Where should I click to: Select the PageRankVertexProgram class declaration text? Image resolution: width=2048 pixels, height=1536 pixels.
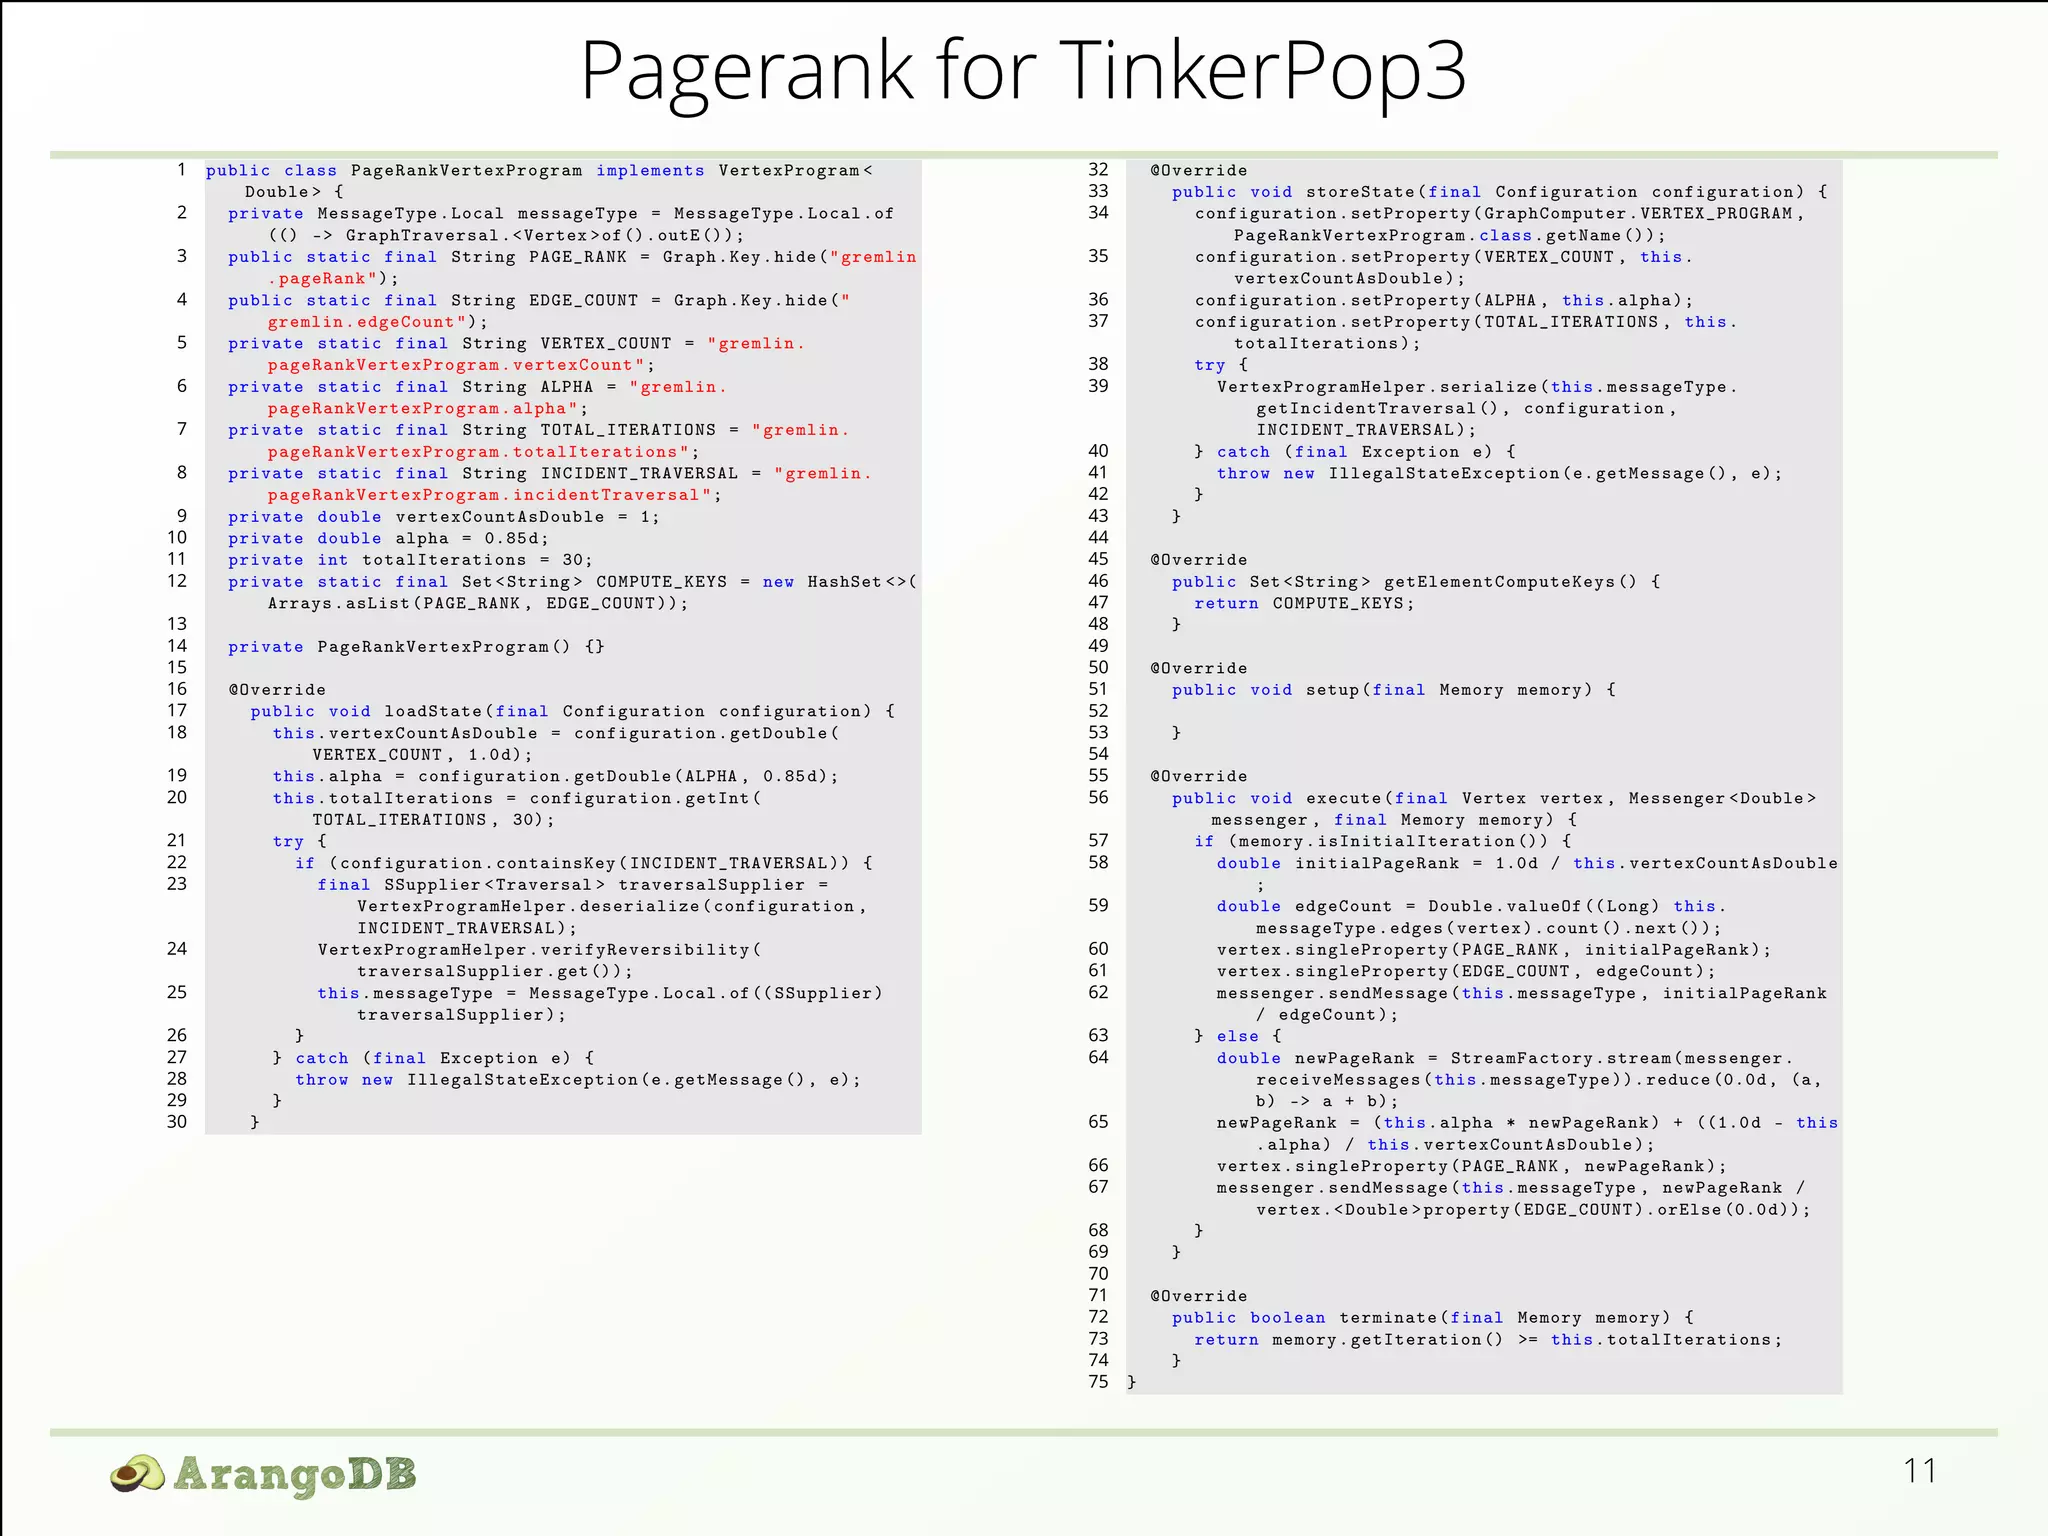[540, 181]
